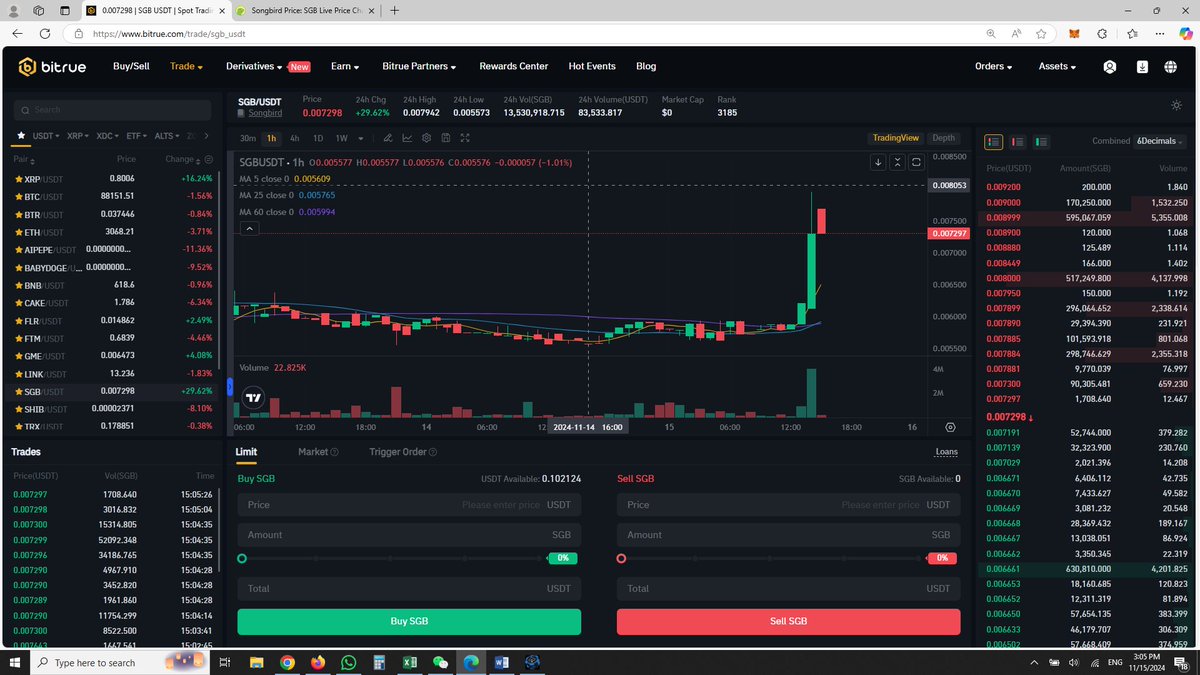Click the maximize chart icon on chart top-right
This screenshot has width=1200, height=675.
916,162
